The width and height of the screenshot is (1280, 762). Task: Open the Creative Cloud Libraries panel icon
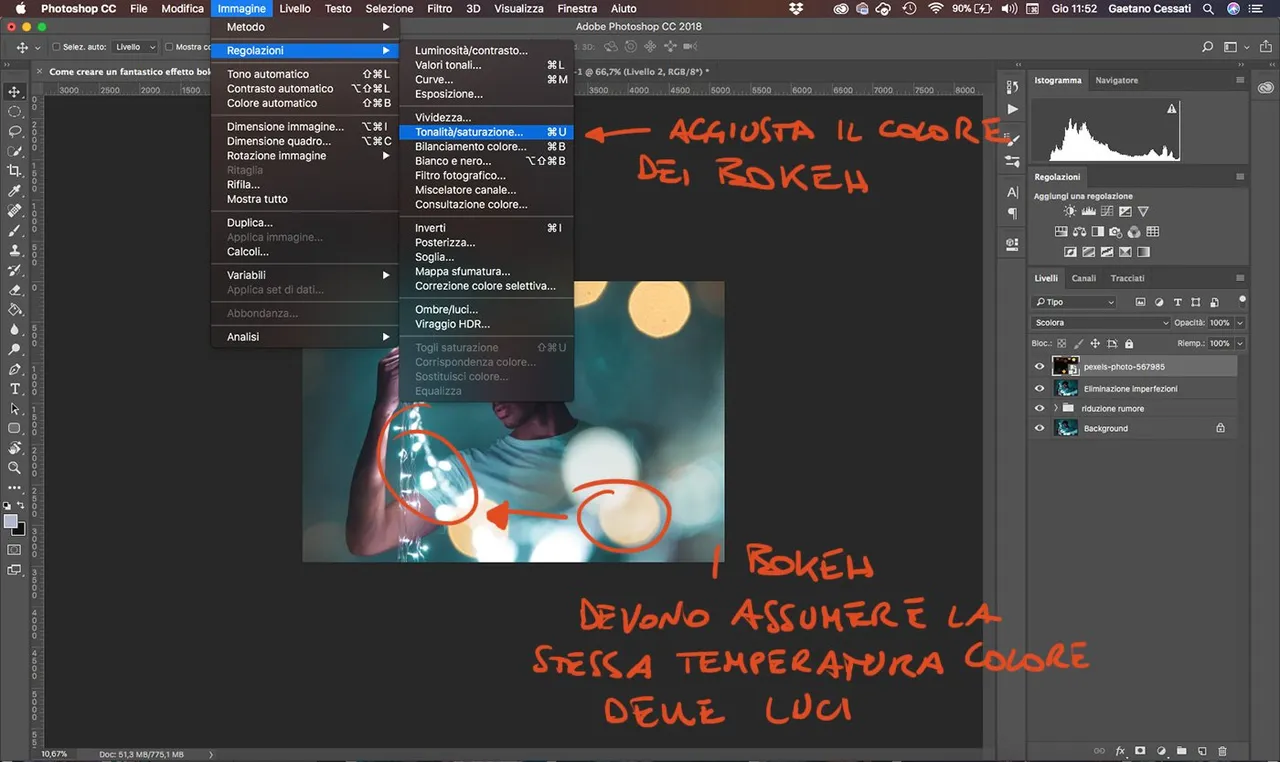pyautogui.click(x=1266, y=88)
